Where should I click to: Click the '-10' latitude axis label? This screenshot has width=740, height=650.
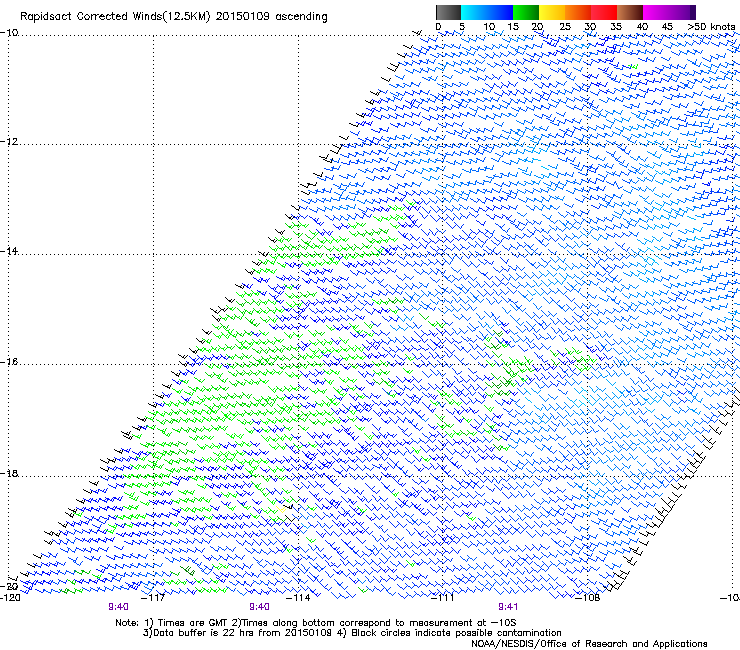coord(9,33)
